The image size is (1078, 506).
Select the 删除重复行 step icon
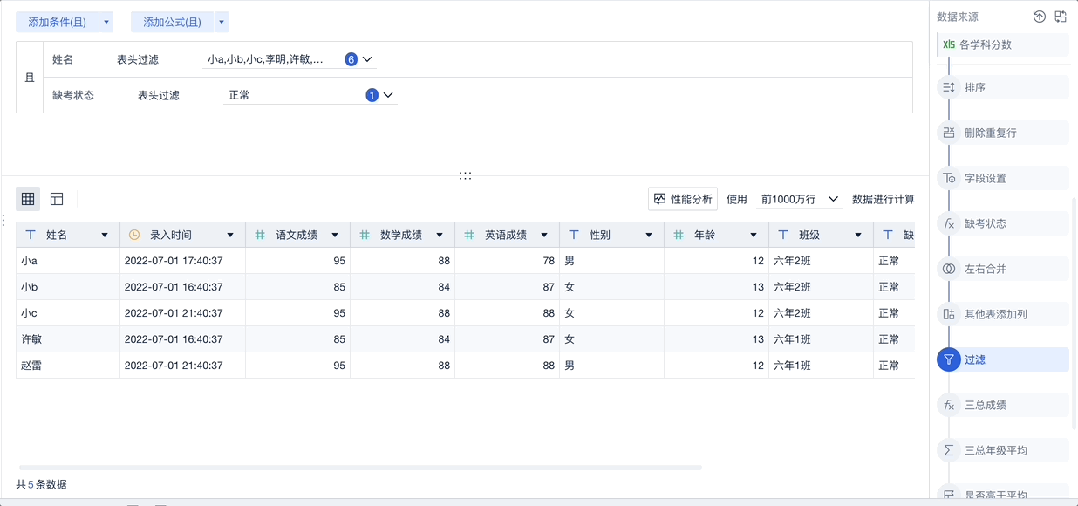(948, 133)
